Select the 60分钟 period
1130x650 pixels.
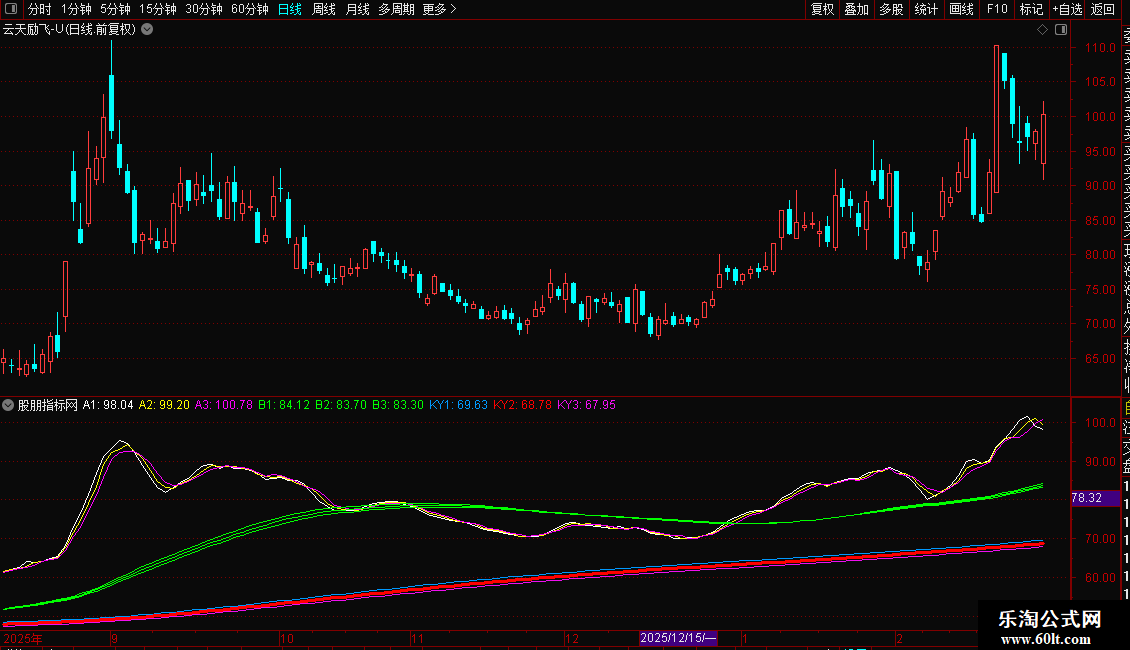coord(250,9)
